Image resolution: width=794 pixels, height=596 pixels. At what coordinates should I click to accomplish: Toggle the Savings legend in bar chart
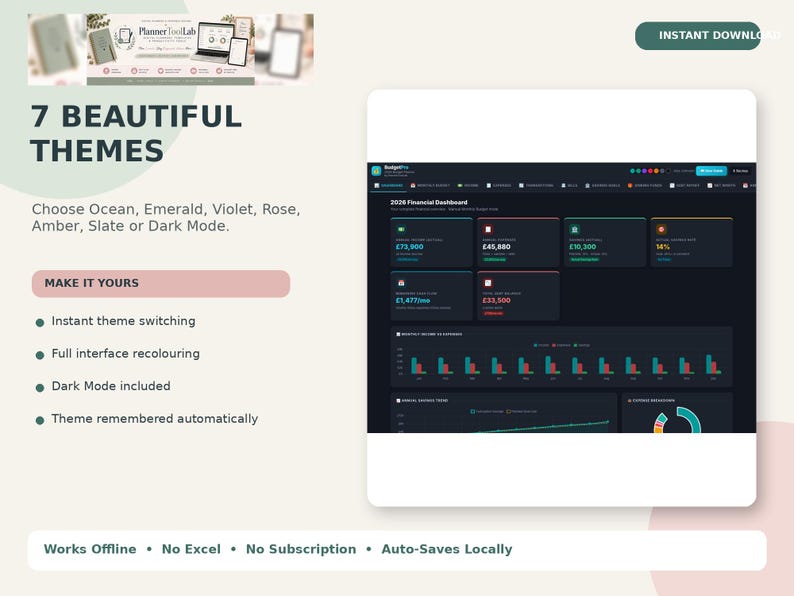coord(582,345)
